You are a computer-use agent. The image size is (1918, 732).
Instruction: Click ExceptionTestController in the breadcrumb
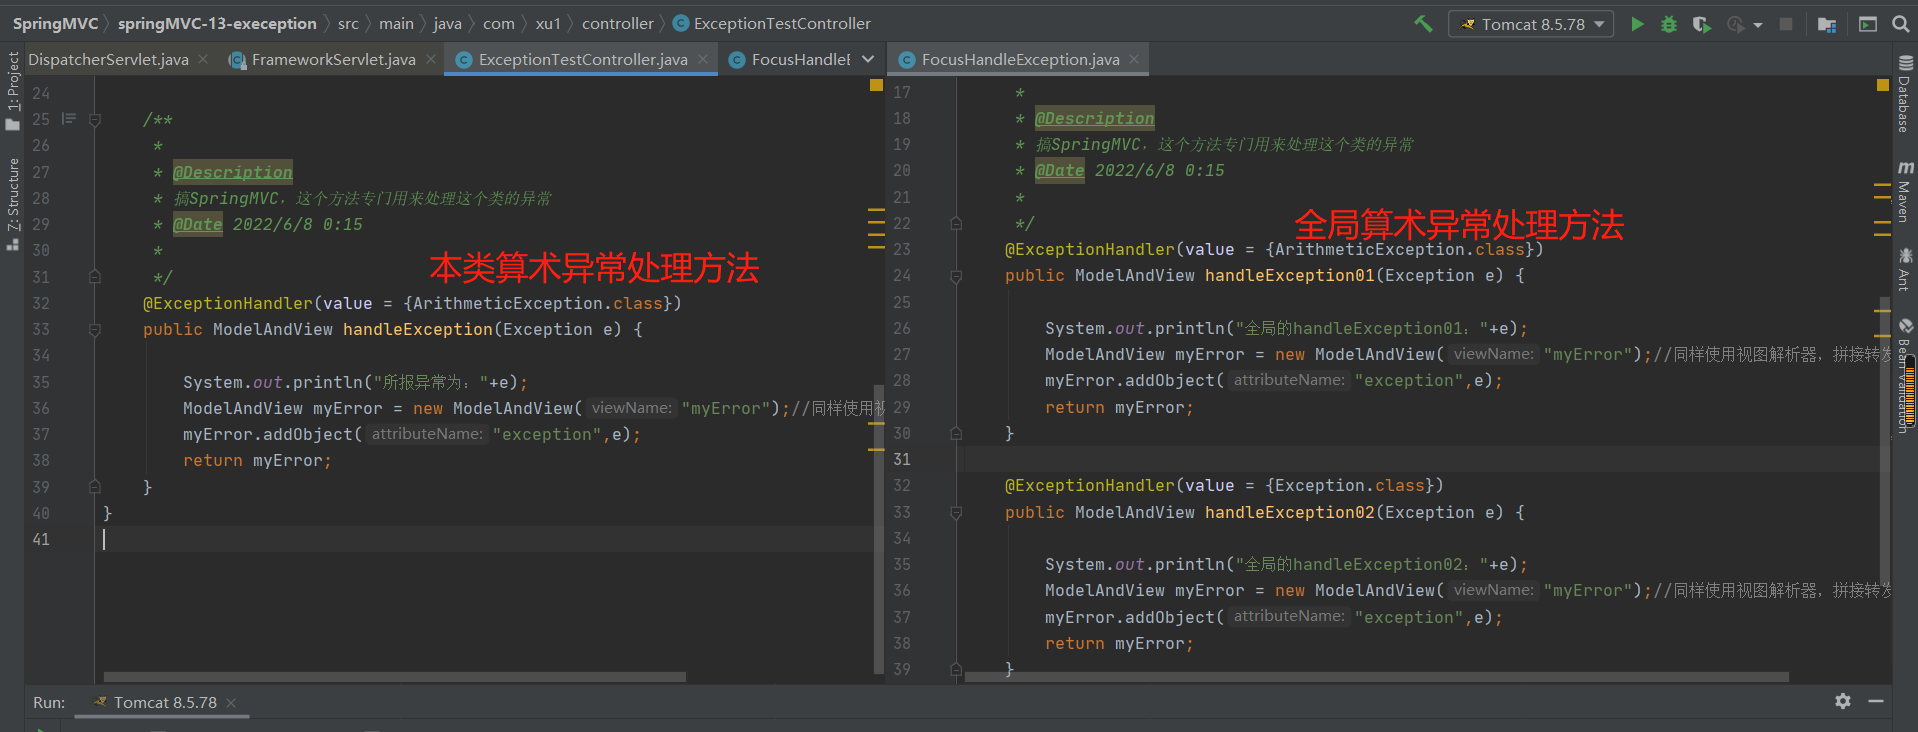click(772, 24)
